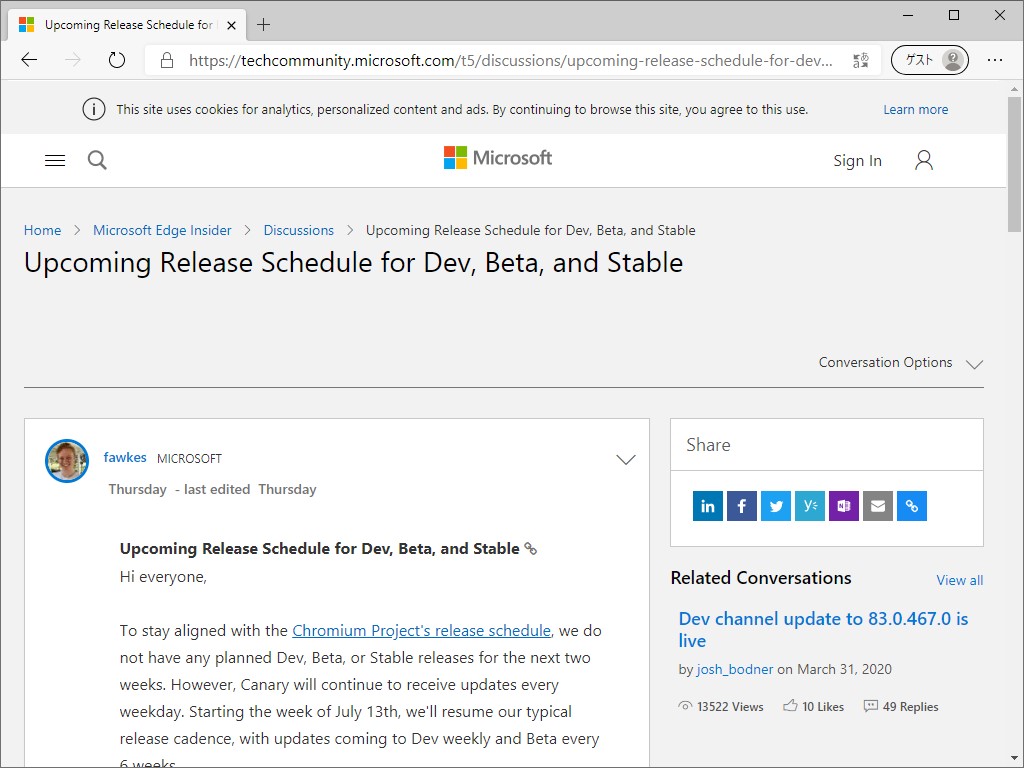1024x768 pixels.
Task: Open the guest profile account dropdown
Action: [x=929, y=60]
